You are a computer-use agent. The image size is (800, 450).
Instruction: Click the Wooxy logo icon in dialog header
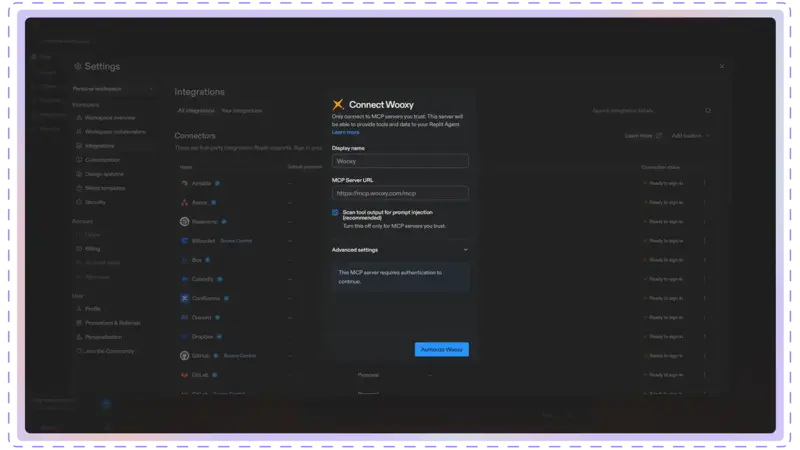338,105
